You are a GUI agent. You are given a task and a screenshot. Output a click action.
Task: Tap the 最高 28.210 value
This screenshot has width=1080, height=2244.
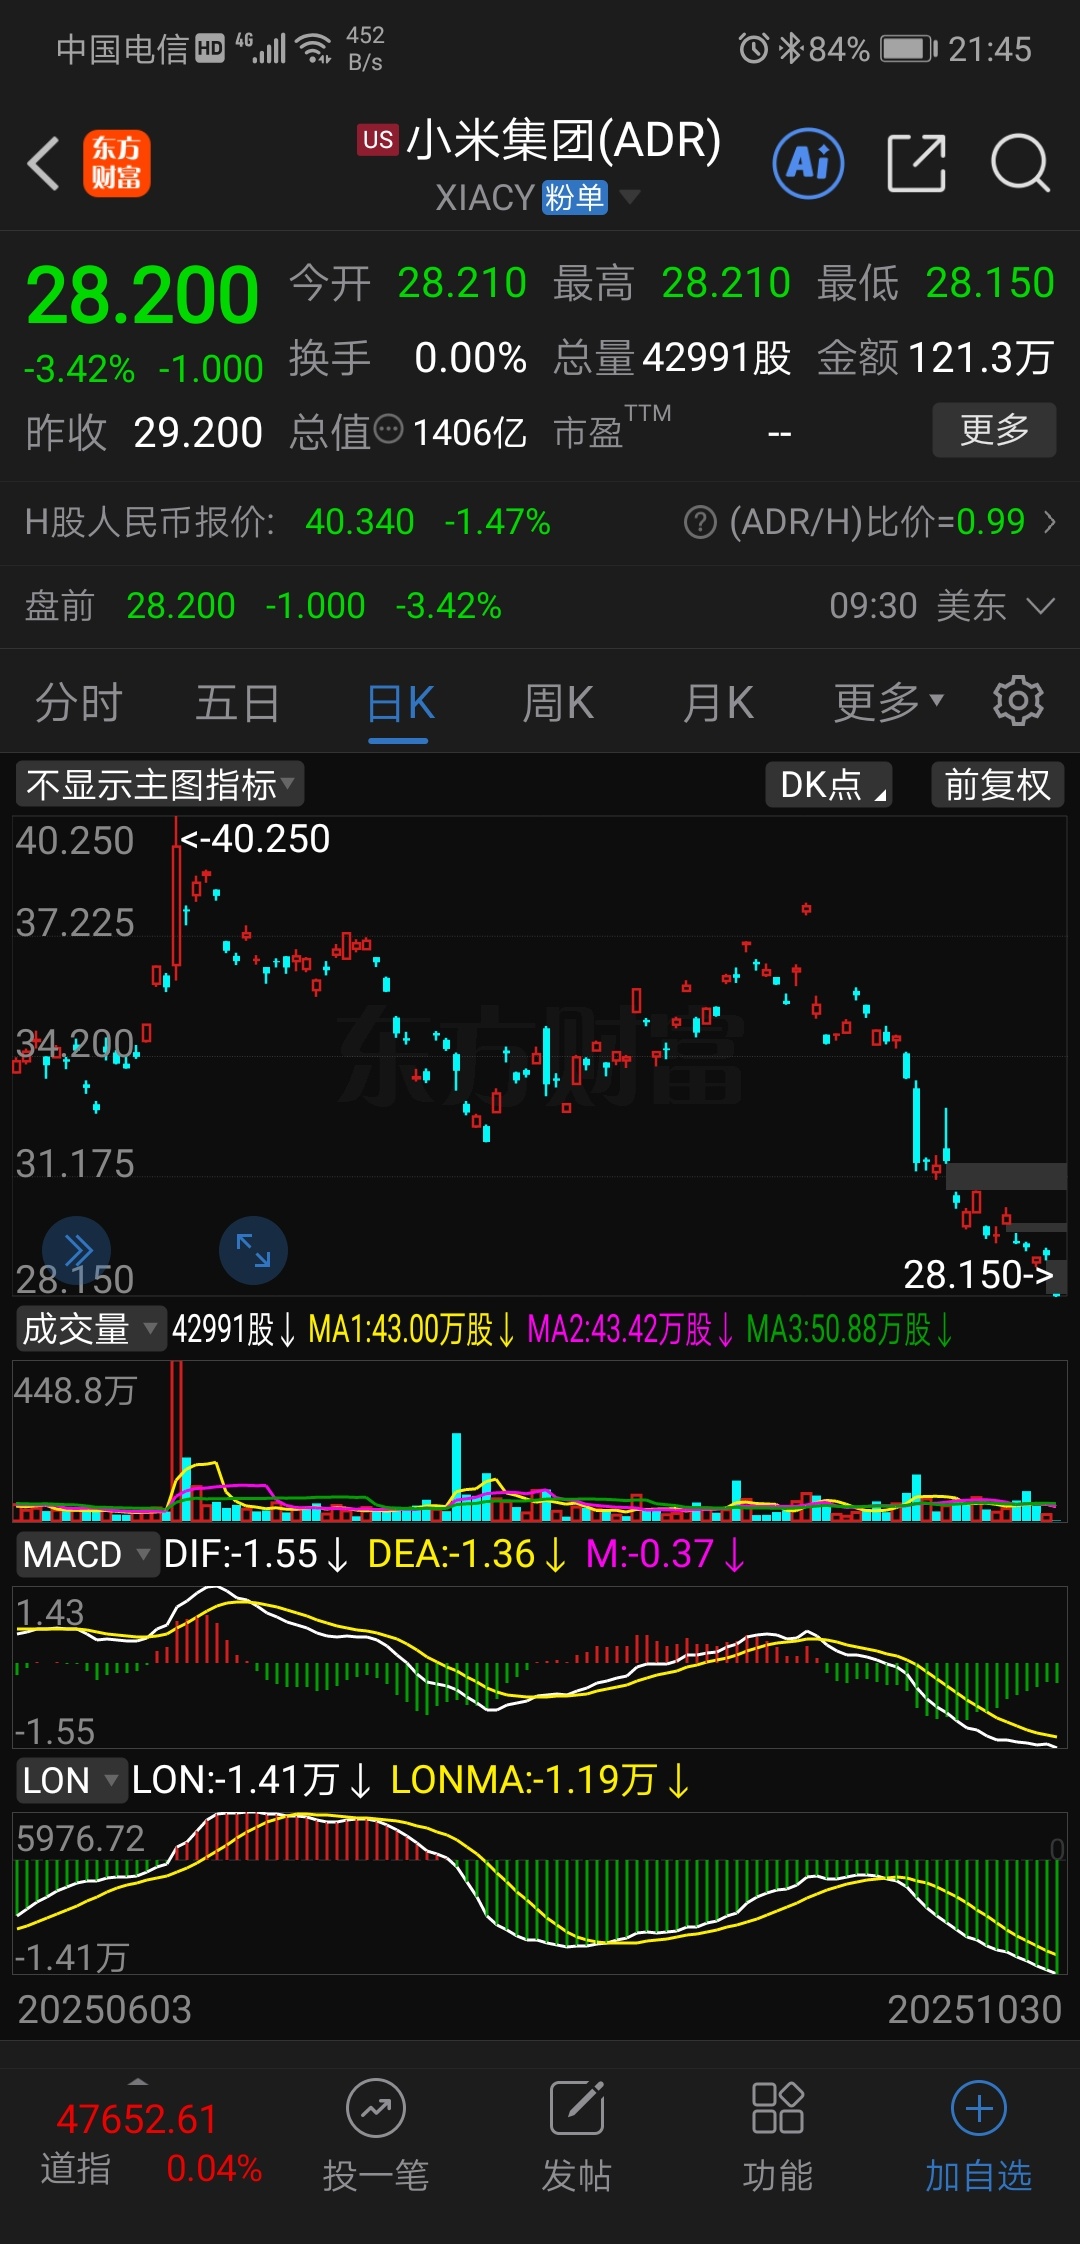coord(726,283)
